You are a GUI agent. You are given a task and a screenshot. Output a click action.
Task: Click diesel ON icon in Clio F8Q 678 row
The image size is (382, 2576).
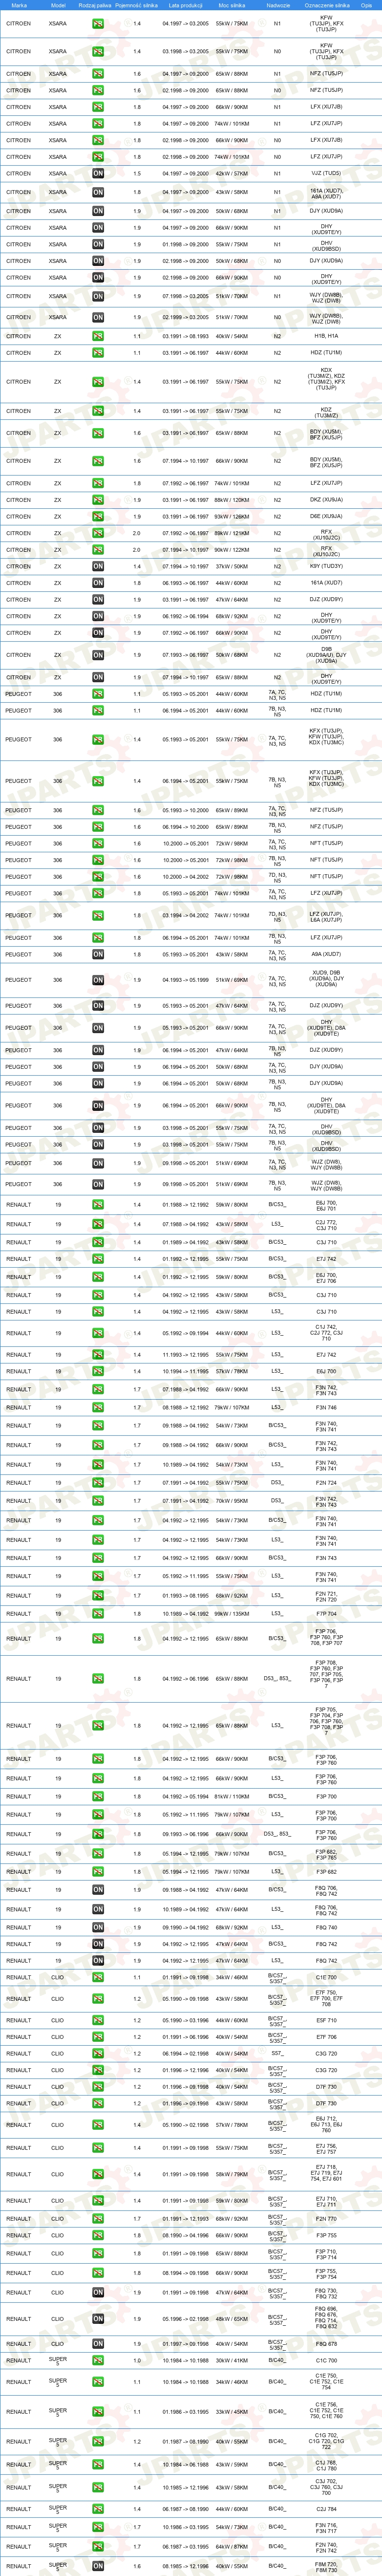coord(98,2344)
